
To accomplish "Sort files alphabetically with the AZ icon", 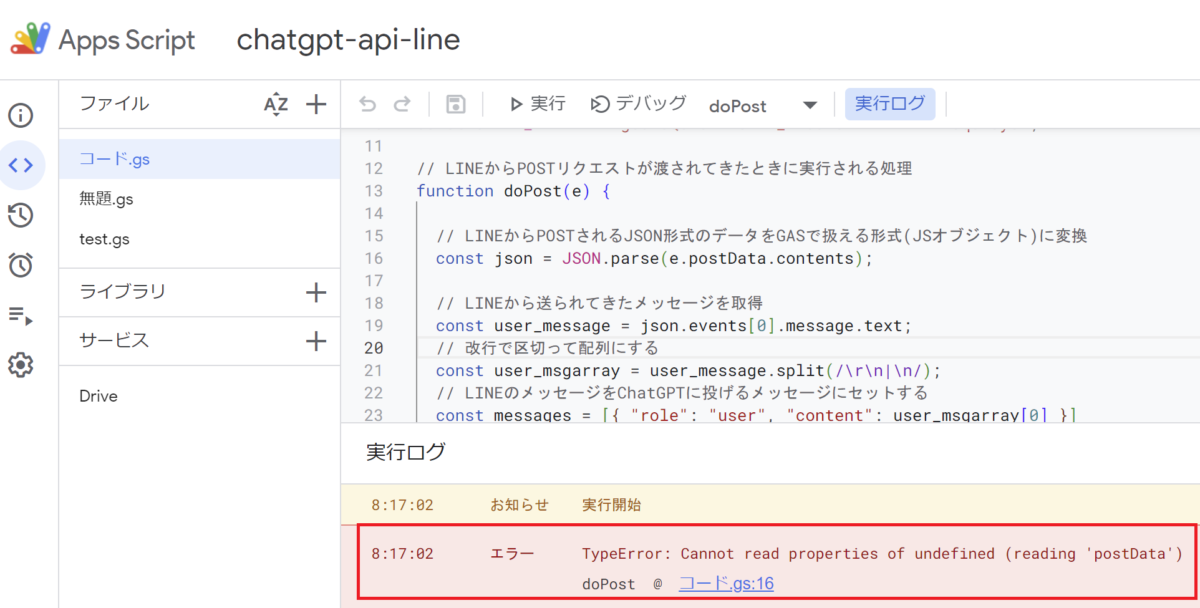I will tap(276, 103).
